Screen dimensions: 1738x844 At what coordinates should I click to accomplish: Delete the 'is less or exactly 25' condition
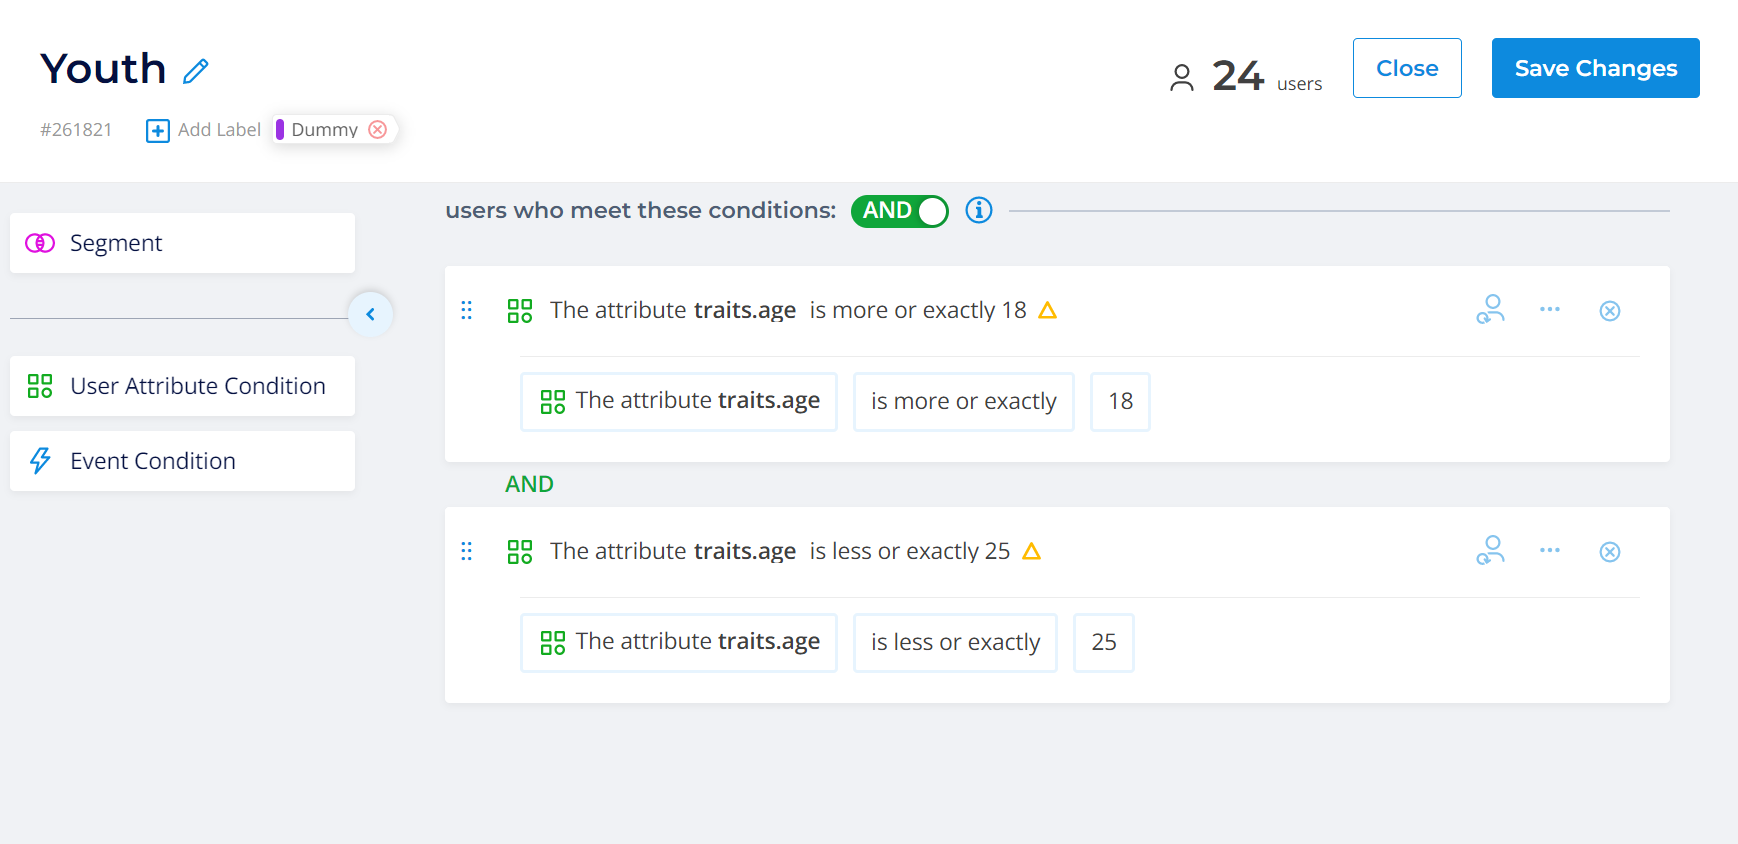[1610, 552]
